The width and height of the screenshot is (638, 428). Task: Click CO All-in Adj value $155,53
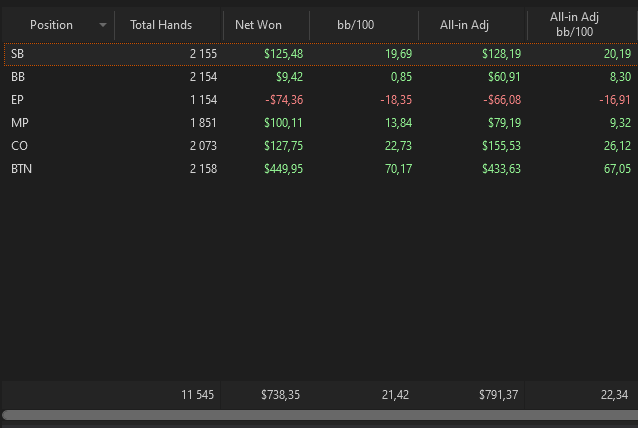tap(501, 146)
